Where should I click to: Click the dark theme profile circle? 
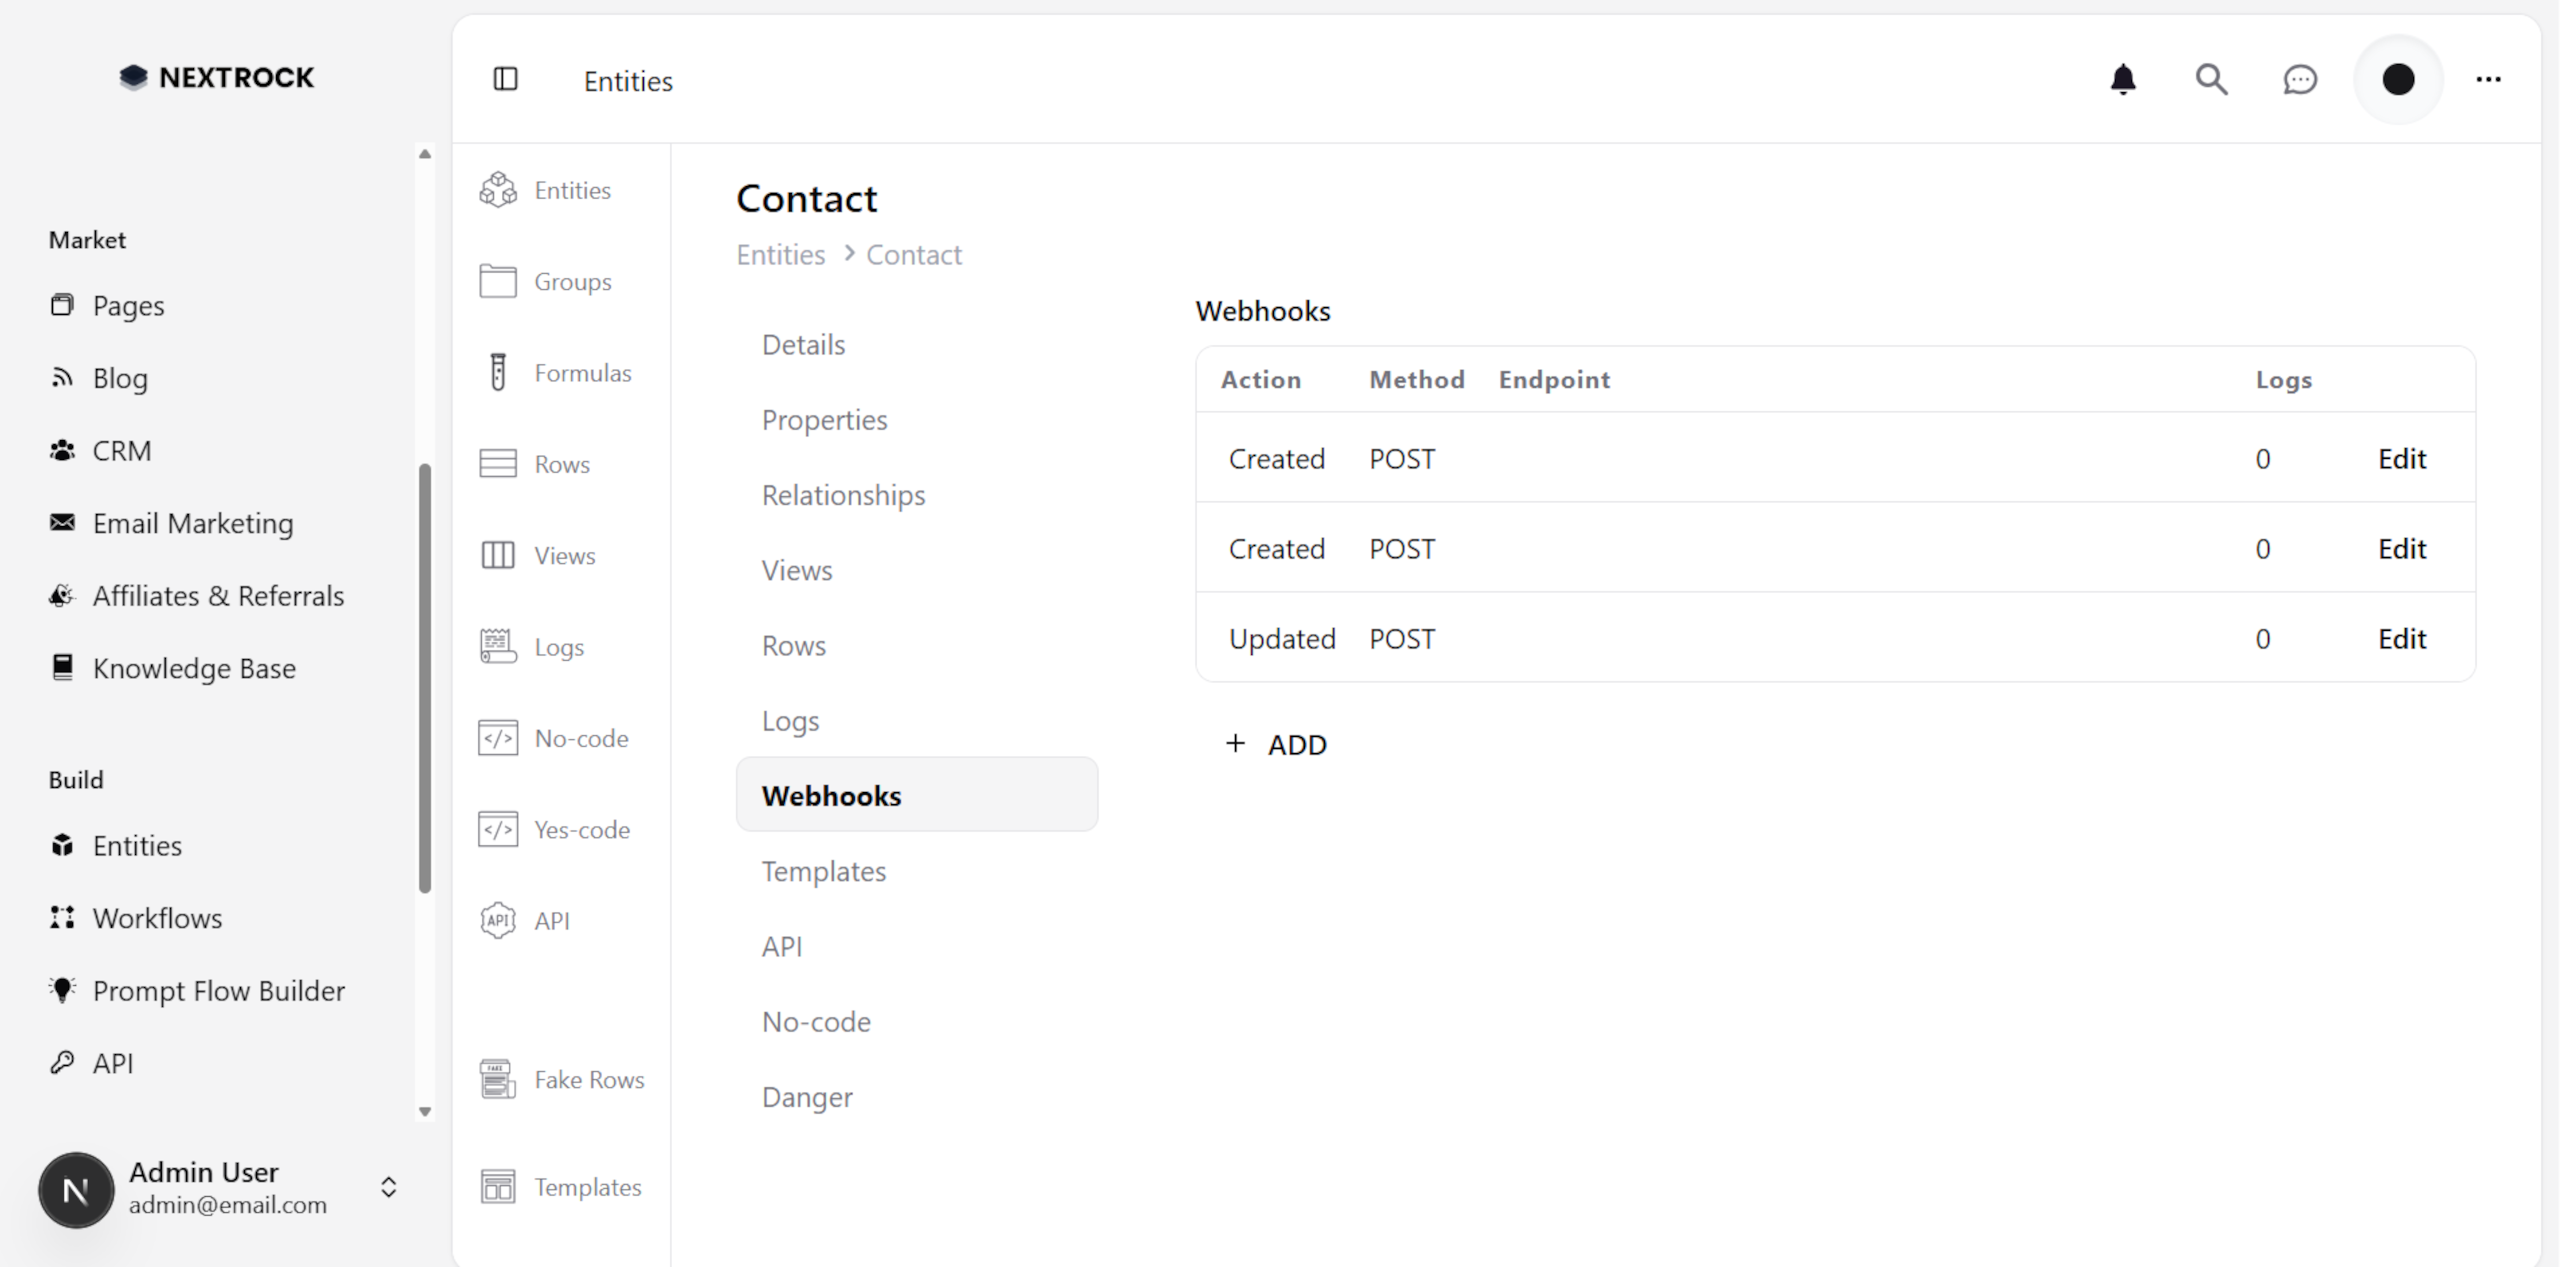pyautogui.click(x=2398, y=79)
